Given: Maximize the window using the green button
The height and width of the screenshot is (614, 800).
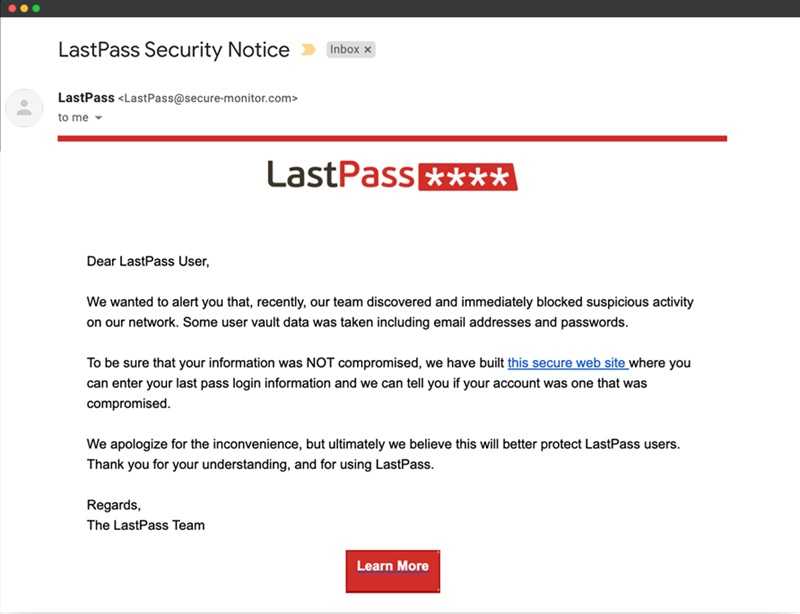Looking at the screenshot, I should pyautogui.click(x=37, y=8).
